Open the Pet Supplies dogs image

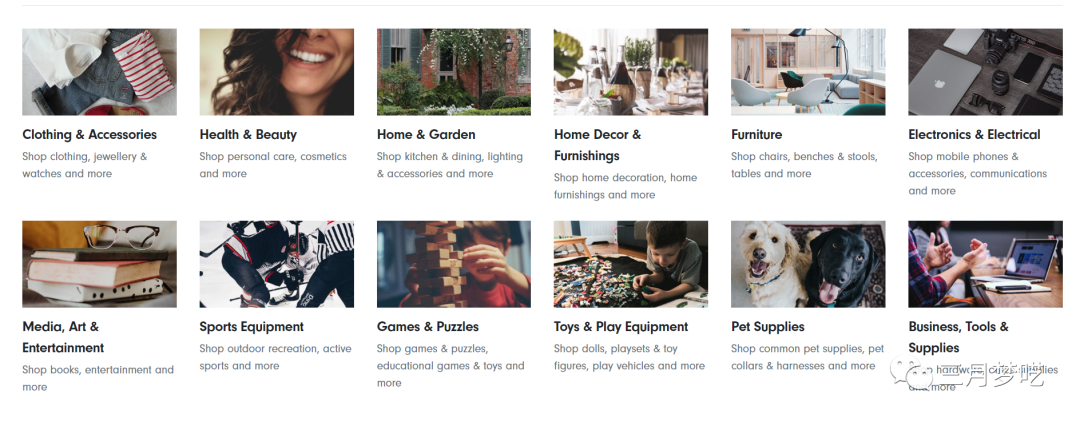(x=807, y=264)
